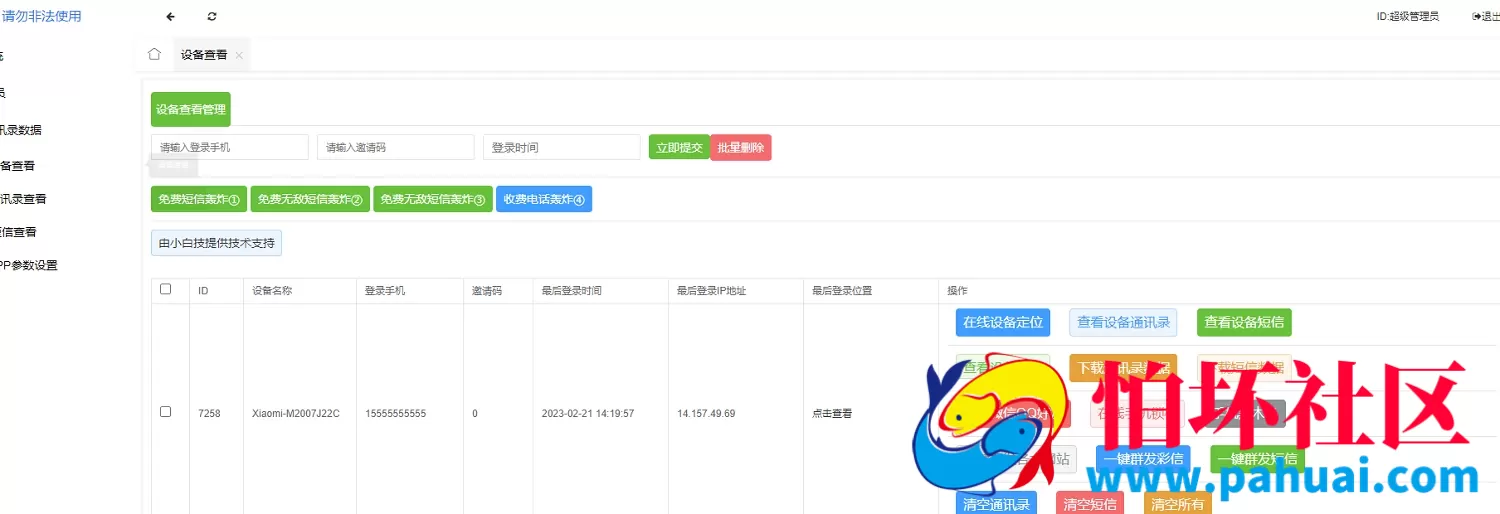Click the ID:超级管理员 label
The width and height of the screenshot is (1500, 514).
pyautogui.click(x=1407, y=17)
